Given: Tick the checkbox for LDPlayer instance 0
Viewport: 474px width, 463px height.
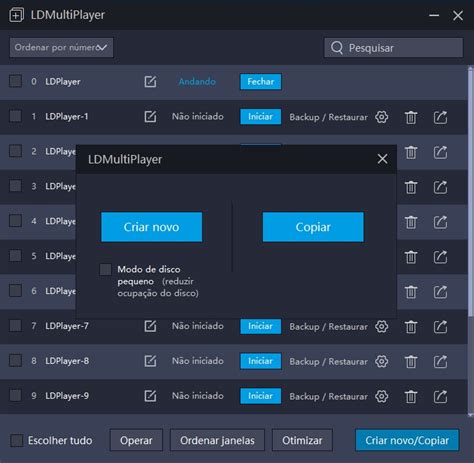Looking at the screenshot, I should [x=15, y=81].
